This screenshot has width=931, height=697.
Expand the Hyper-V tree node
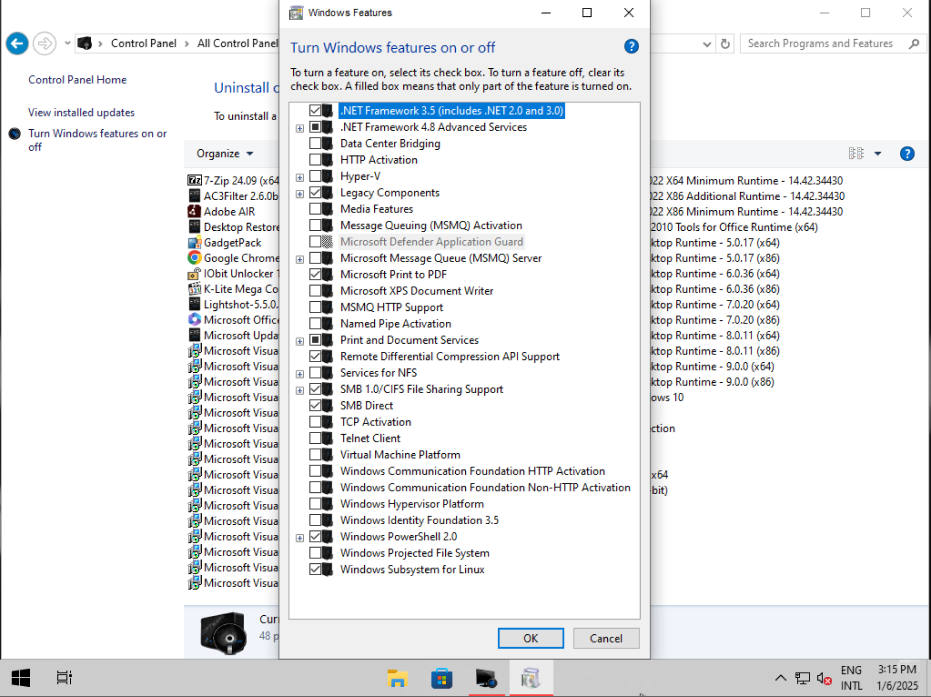tap(300, 178)
